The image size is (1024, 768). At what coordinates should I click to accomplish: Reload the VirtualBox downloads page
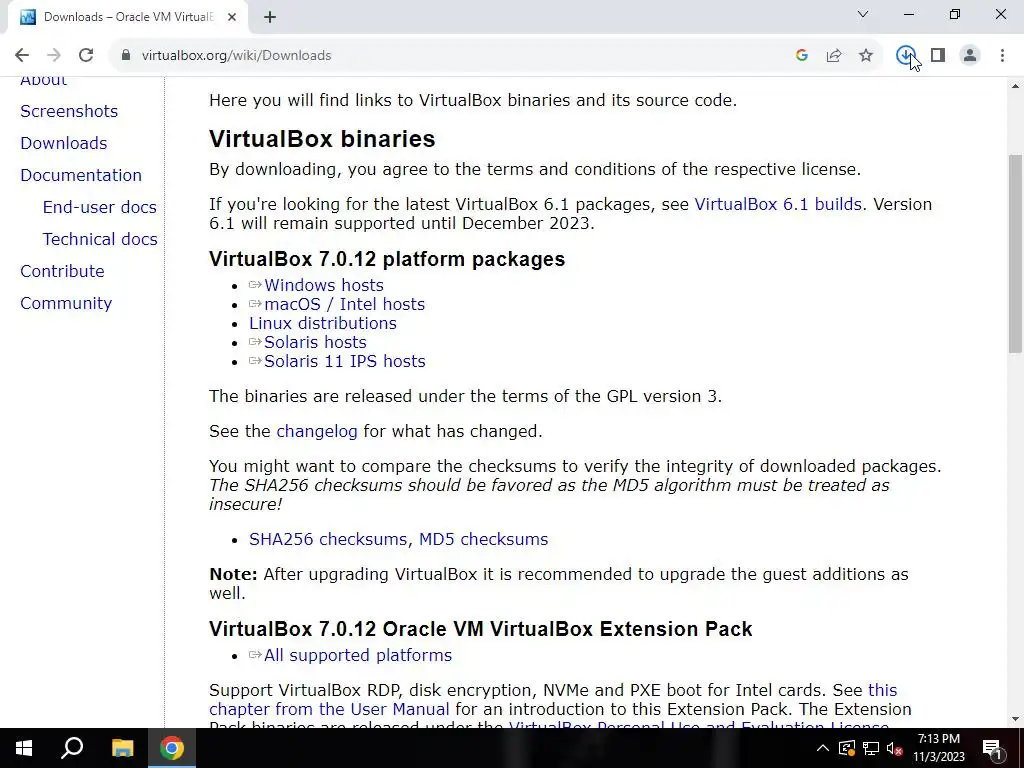click(x=86, y=56)
